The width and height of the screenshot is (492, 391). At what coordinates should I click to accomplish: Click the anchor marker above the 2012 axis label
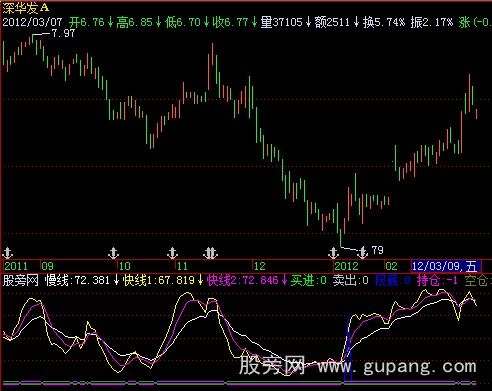[333, 253]
